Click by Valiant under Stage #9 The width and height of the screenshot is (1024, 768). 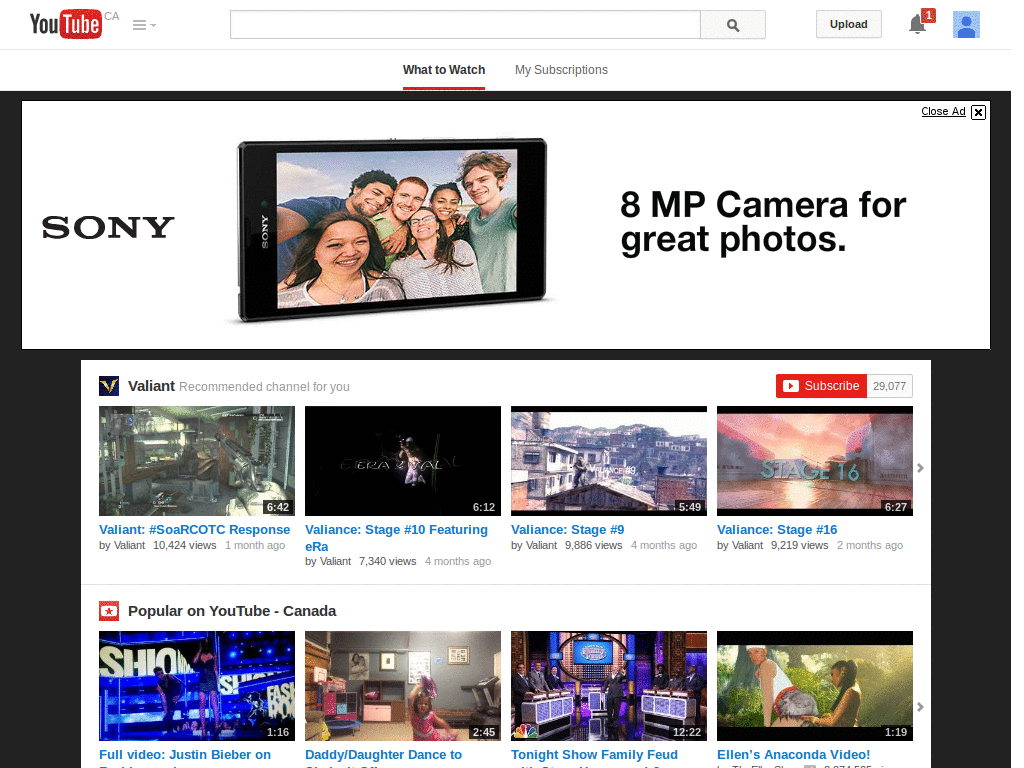coord(534,545)
